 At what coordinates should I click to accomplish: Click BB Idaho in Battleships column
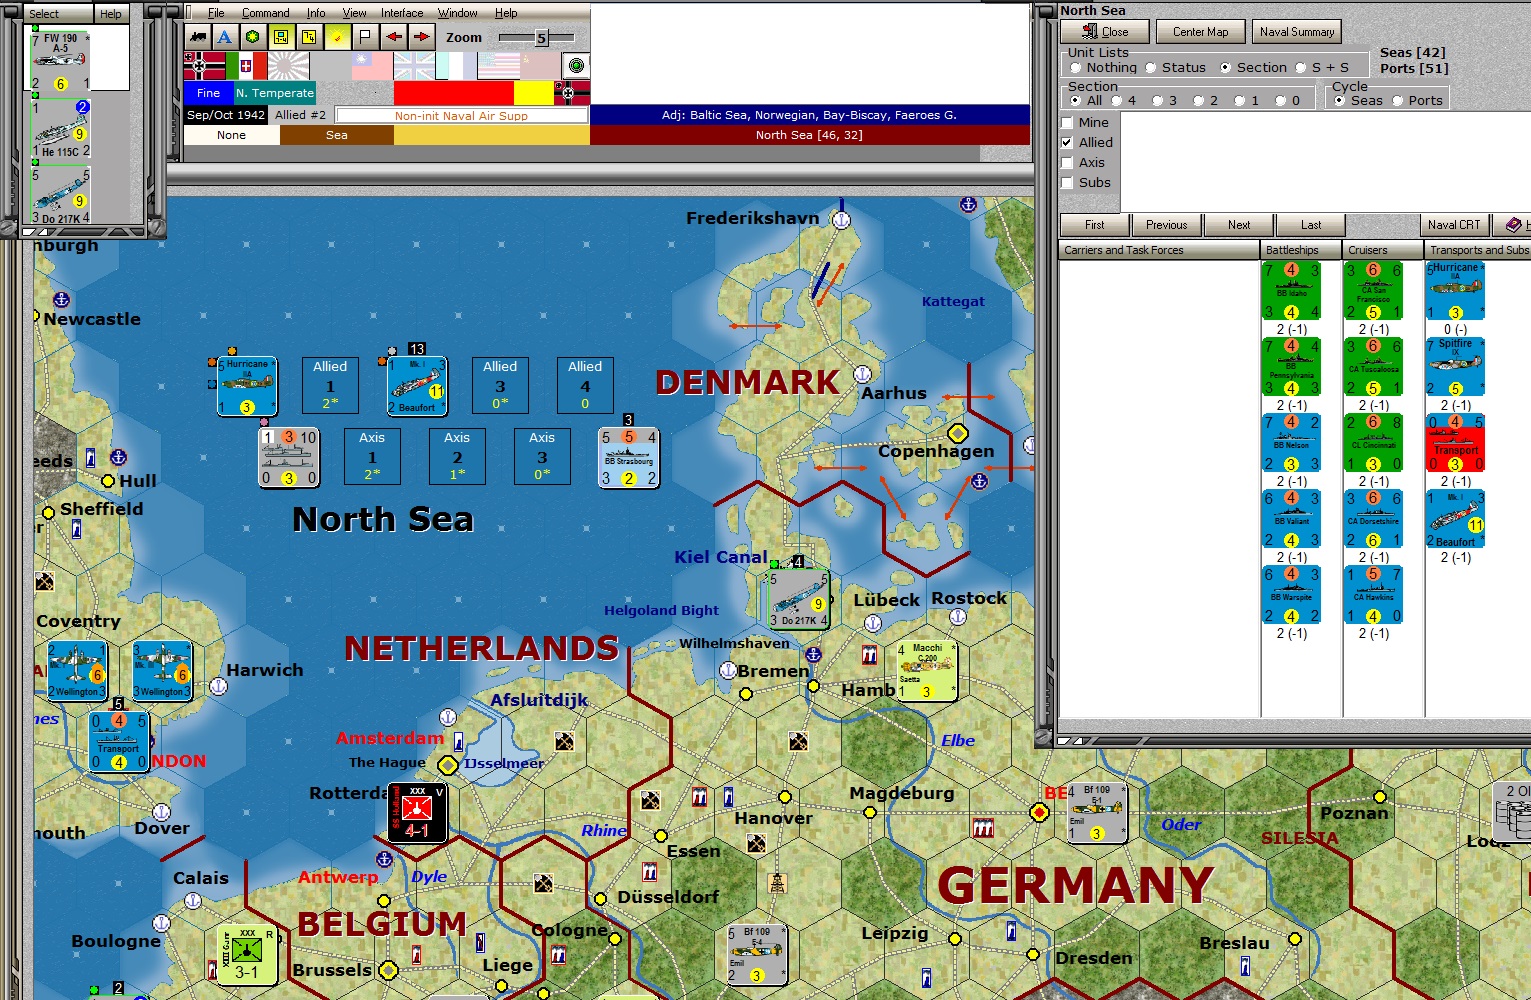1291,291
